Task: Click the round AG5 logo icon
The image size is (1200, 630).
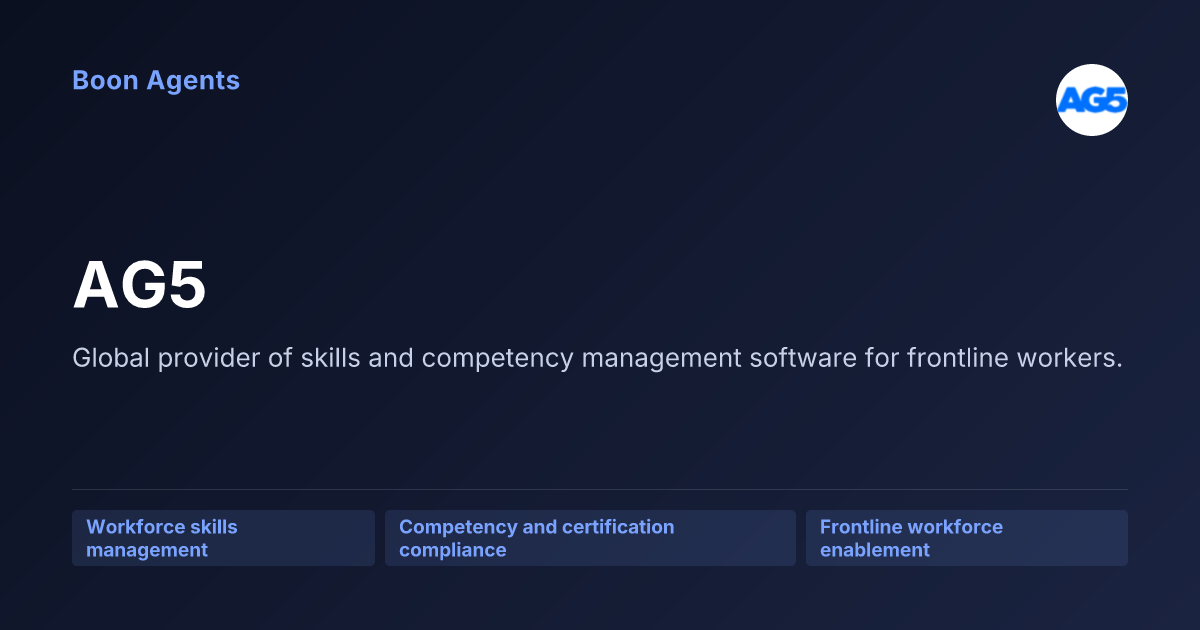Action: tap(1092, 100)
